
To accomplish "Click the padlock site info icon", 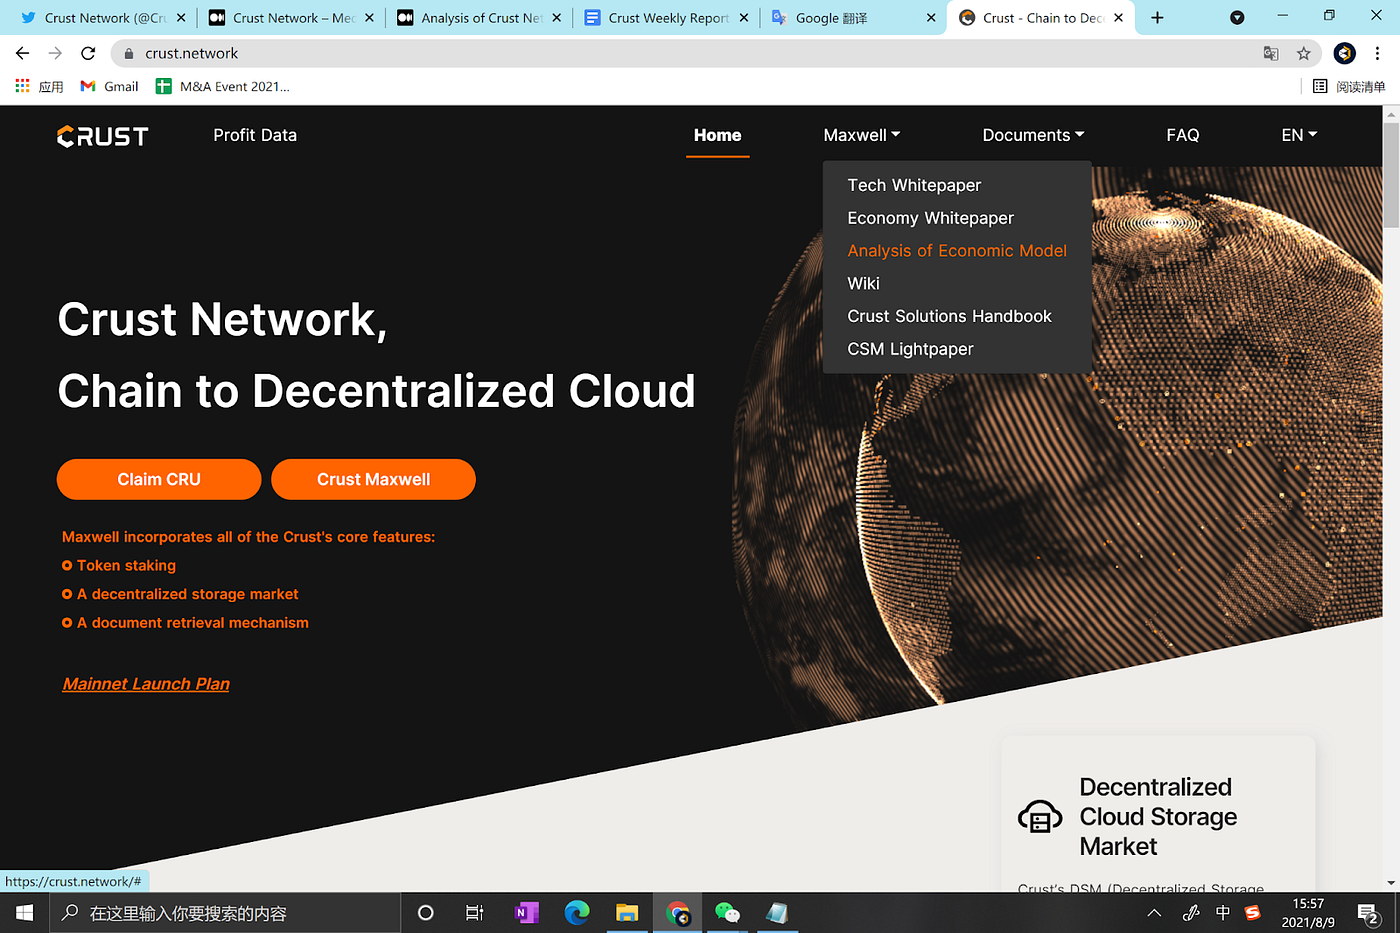I will (129, 53).
